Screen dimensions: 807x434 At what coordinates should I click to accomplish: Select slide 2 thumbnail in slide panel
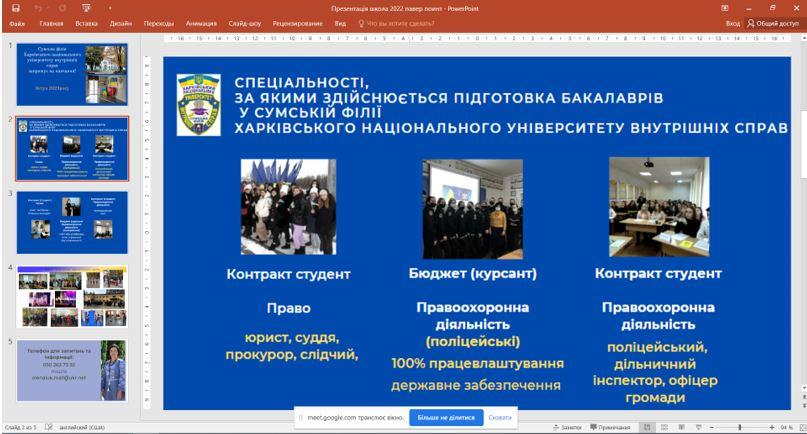pos(72,149)
